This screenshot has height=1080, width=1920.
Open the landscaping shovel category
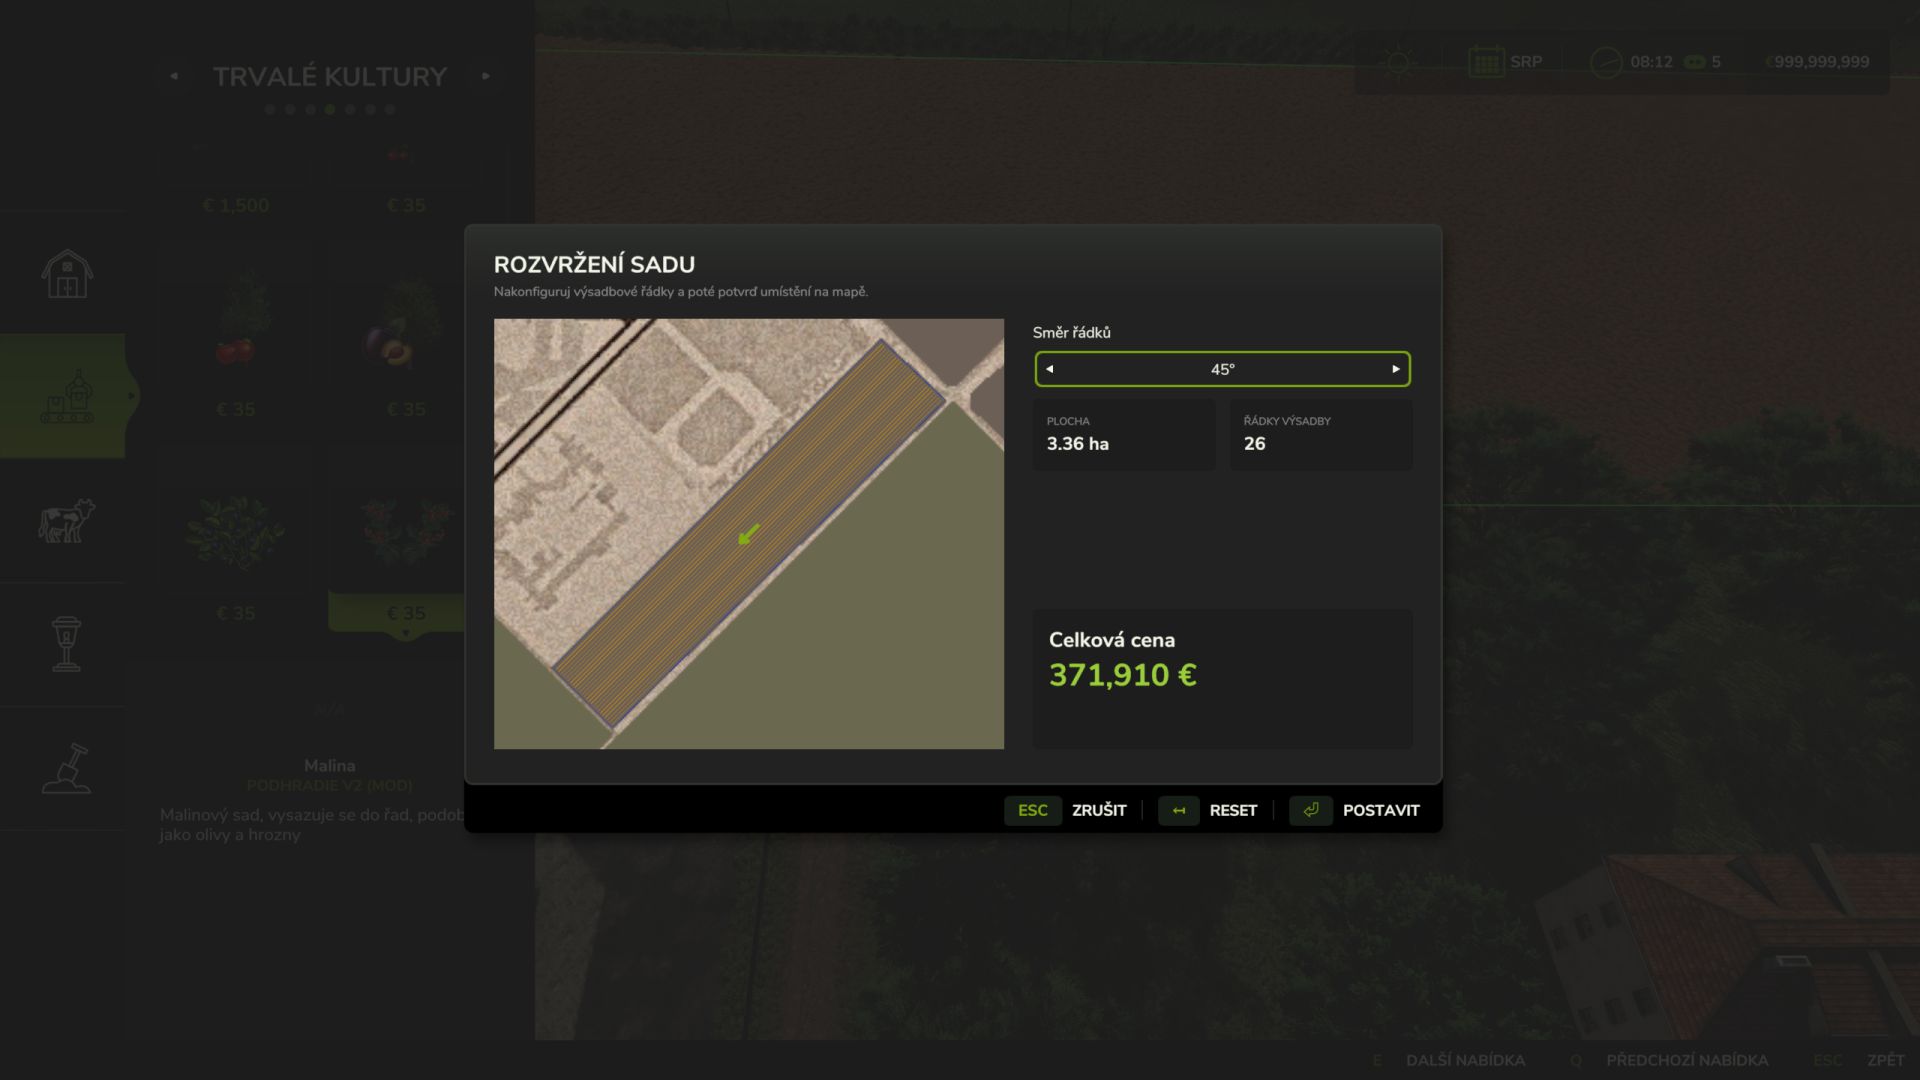[67, 768]
